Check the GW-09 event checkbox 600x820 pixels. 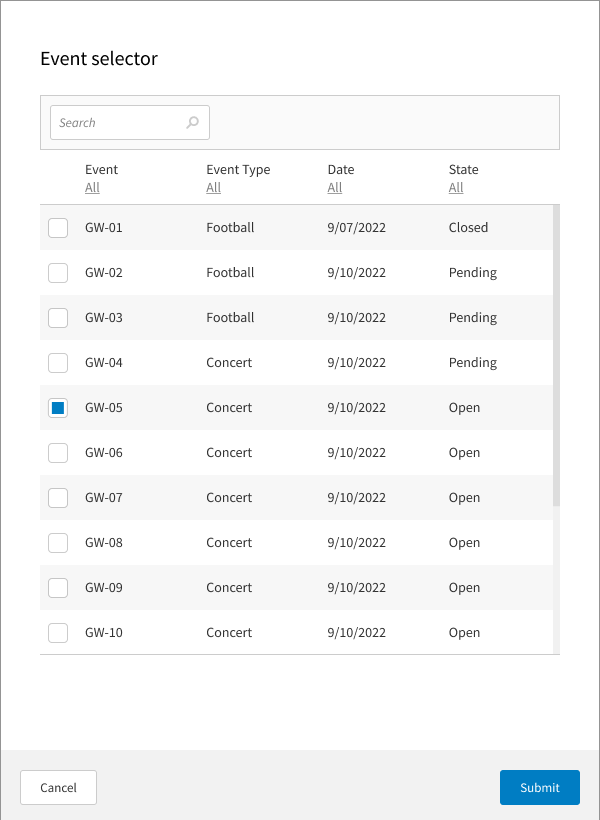coord(57,587)
